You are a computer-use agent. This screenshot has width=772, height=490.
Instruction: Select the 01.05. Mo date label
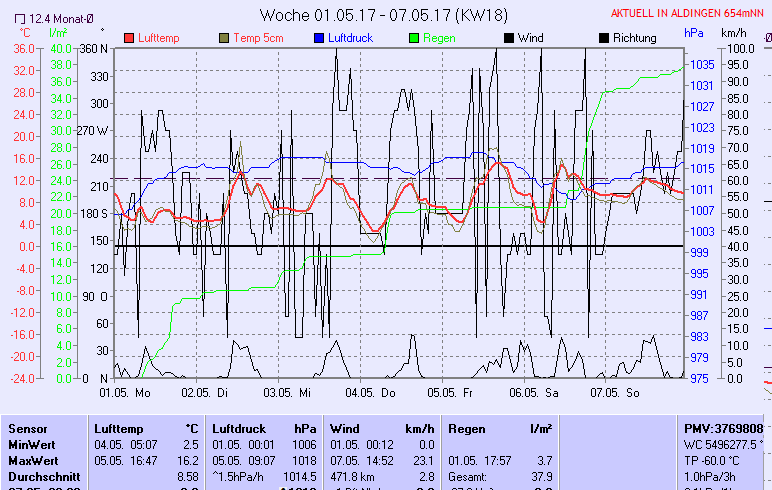(124, 393)
